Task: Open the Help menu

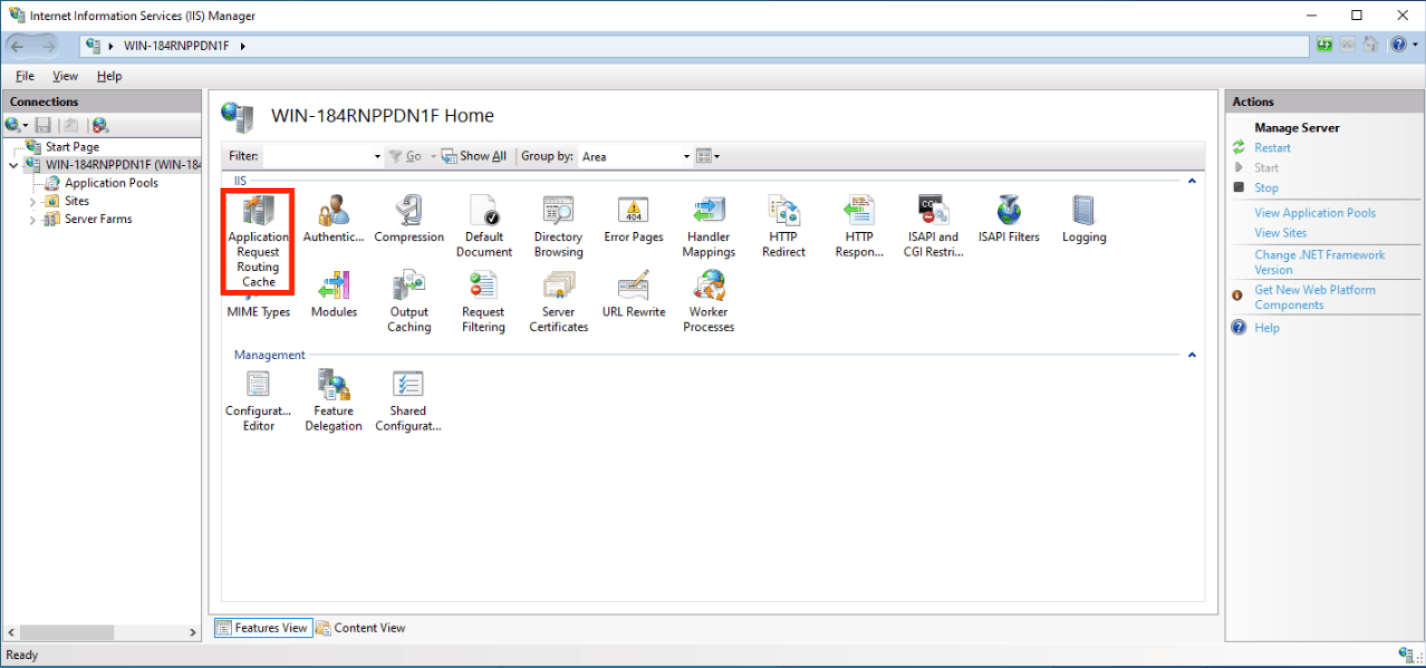Action: 109,76
